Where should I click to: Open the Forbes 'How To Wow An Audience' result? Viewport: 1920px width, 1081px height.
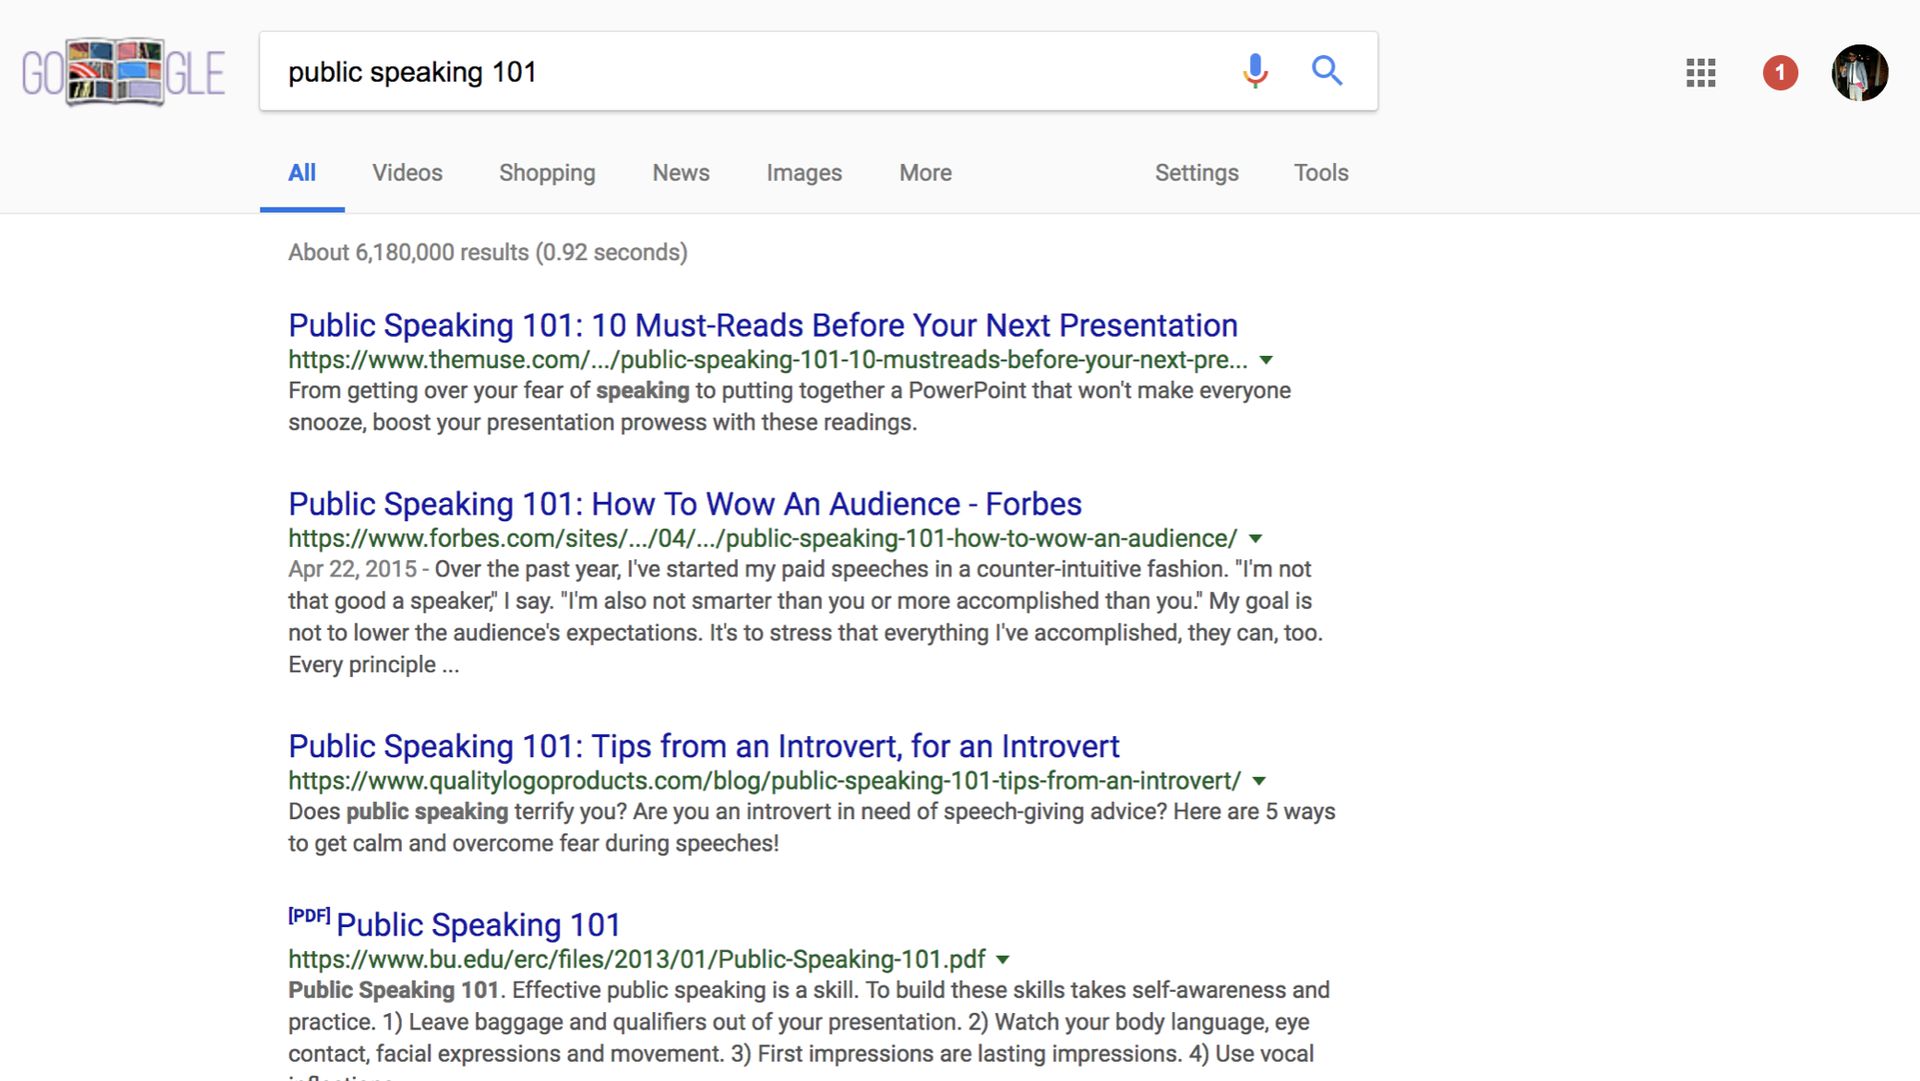[684, 504]
